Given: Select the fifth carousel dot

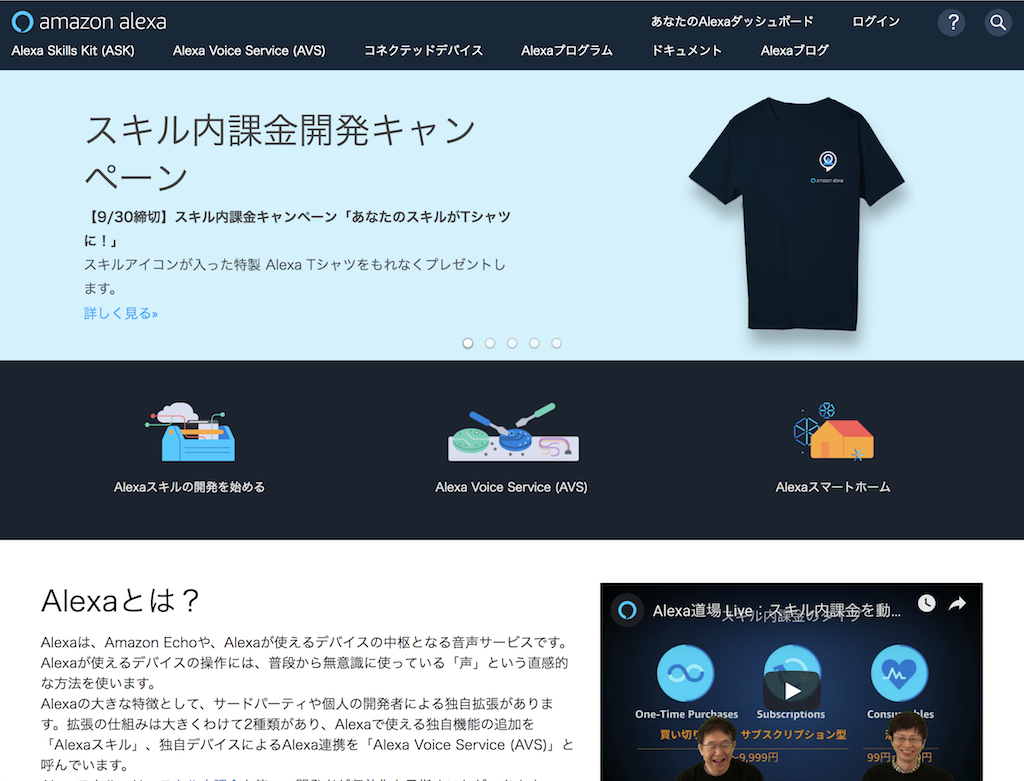Looking at the screenshot, I should pyautogui.click(x=556, y=343).
